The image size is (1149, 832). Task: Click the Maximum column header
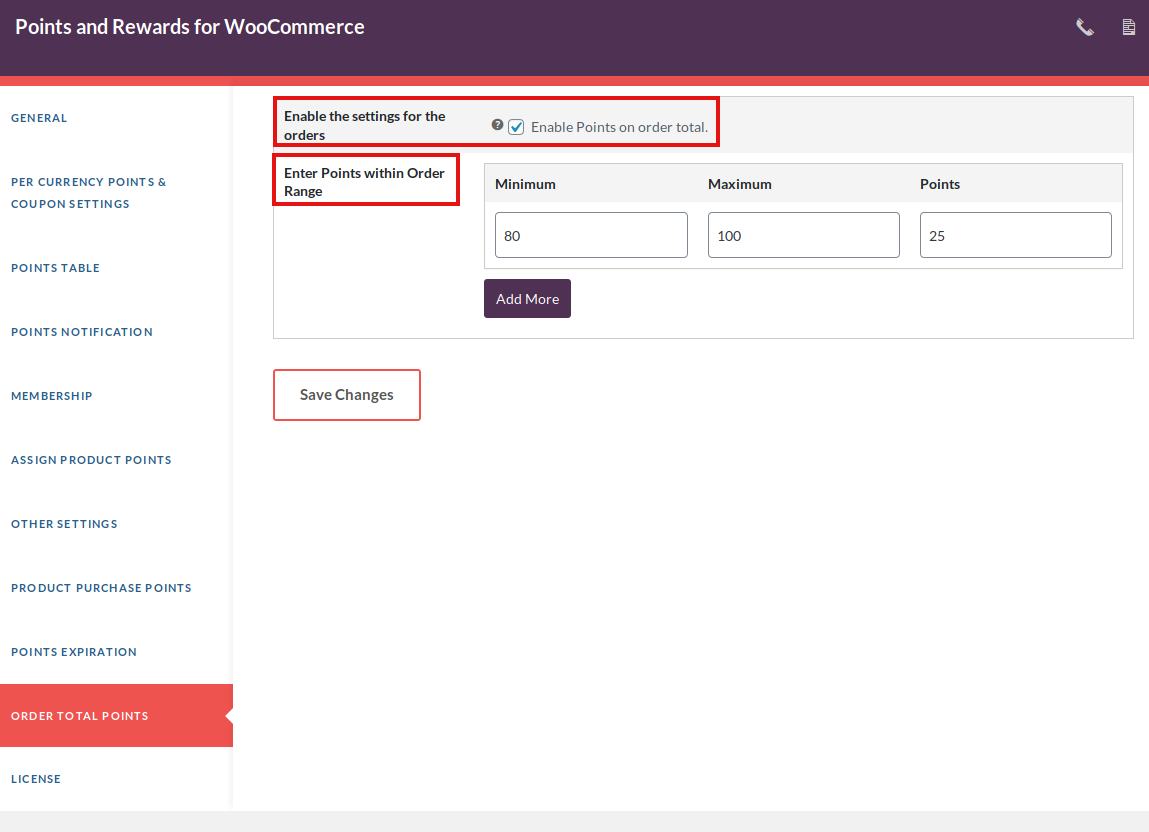(x=739, y=184)
